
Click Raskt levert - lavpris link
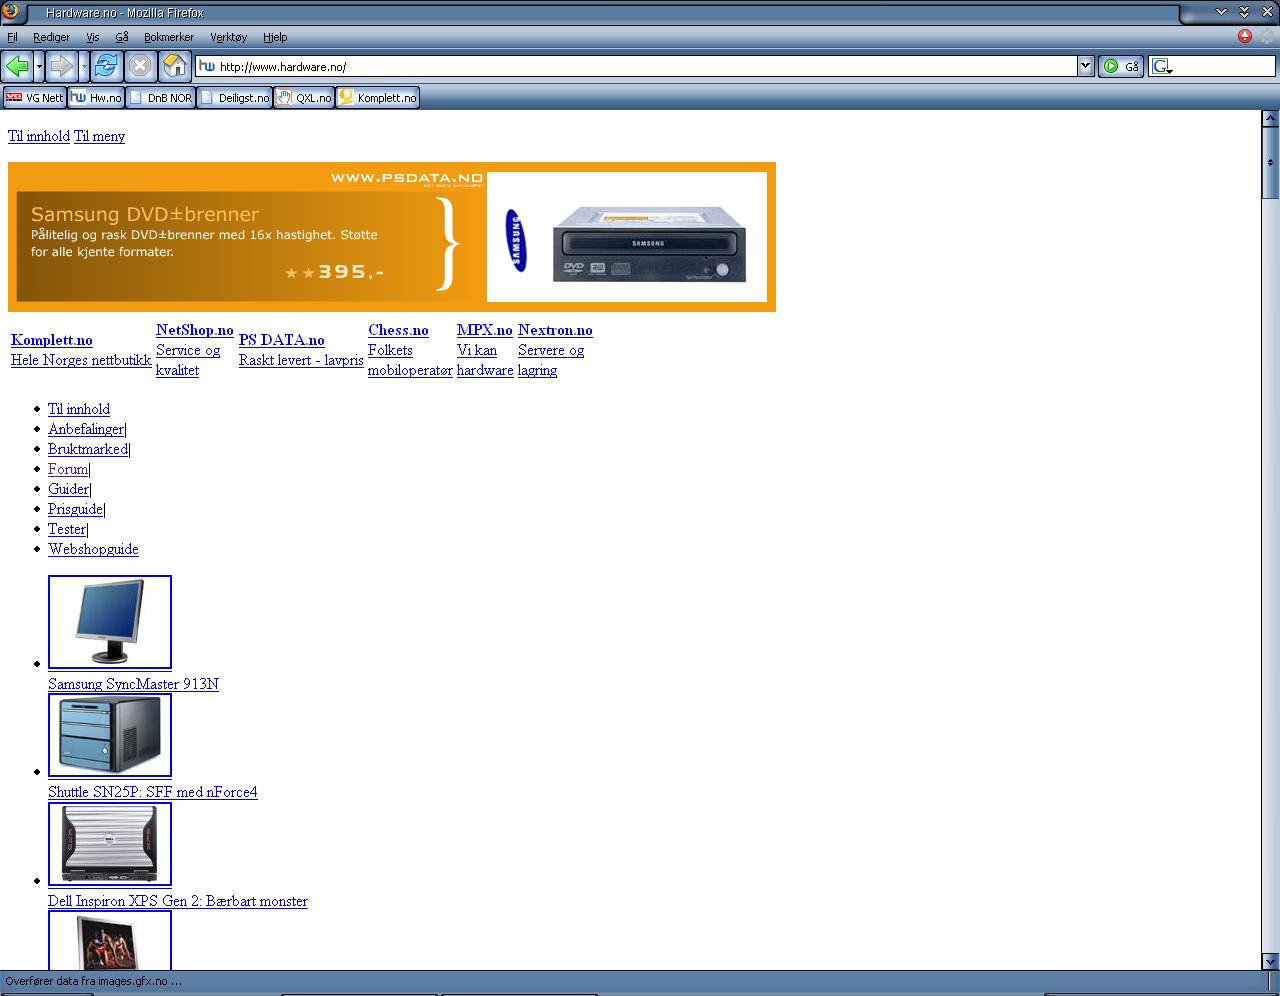(x=301, y=360)
